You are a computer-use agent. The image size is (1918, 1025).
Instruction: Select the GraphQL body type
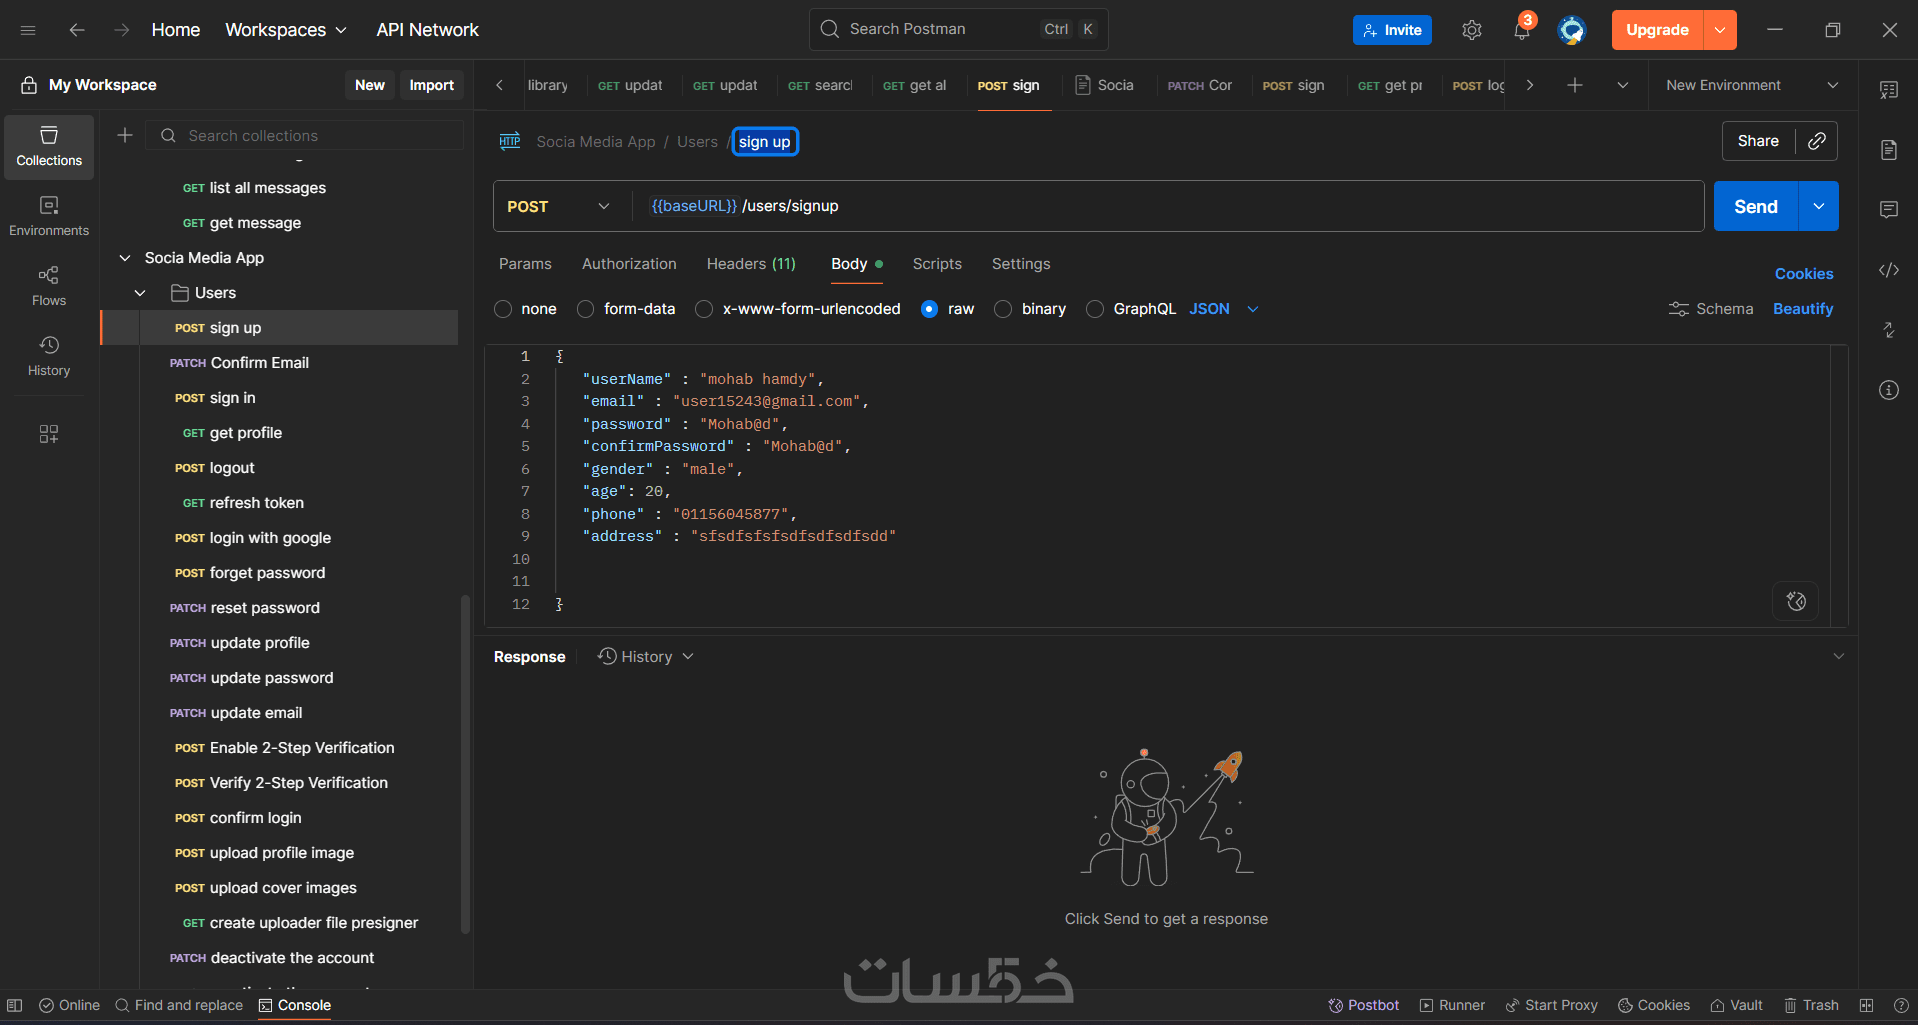coord(1095,309)
